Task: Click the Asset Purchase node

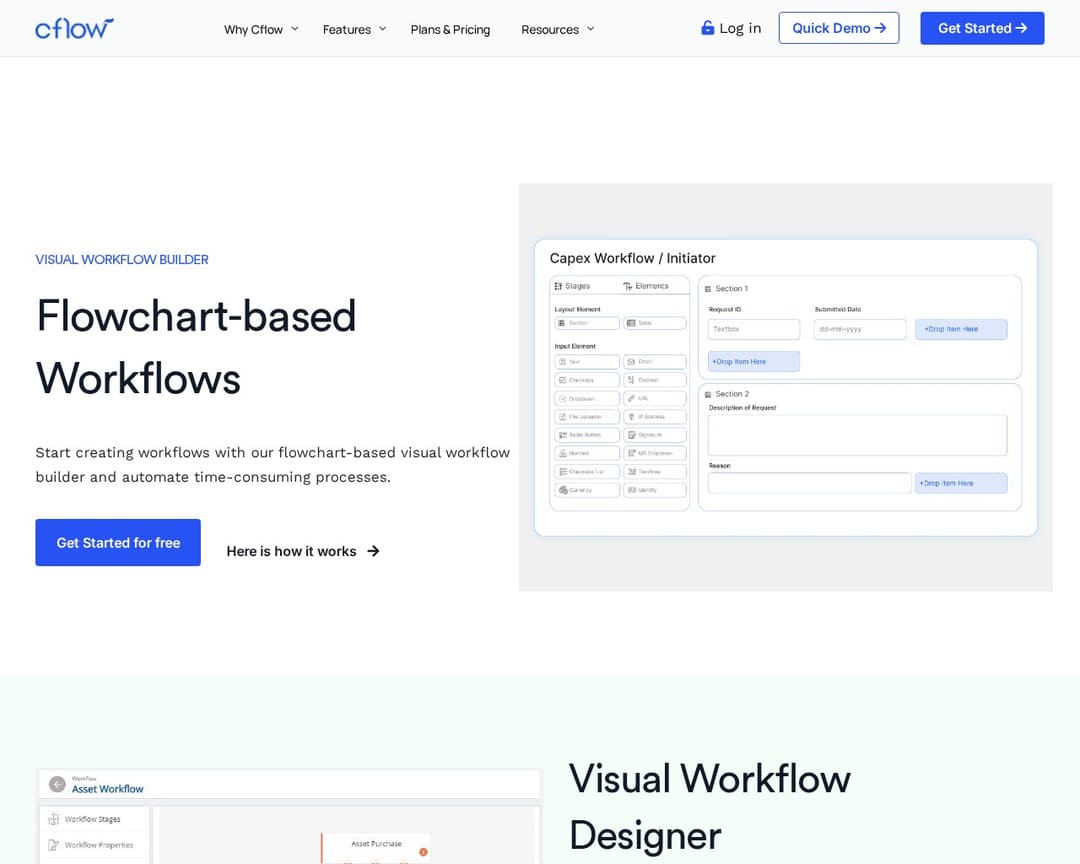Action: (x=376, y=847)
